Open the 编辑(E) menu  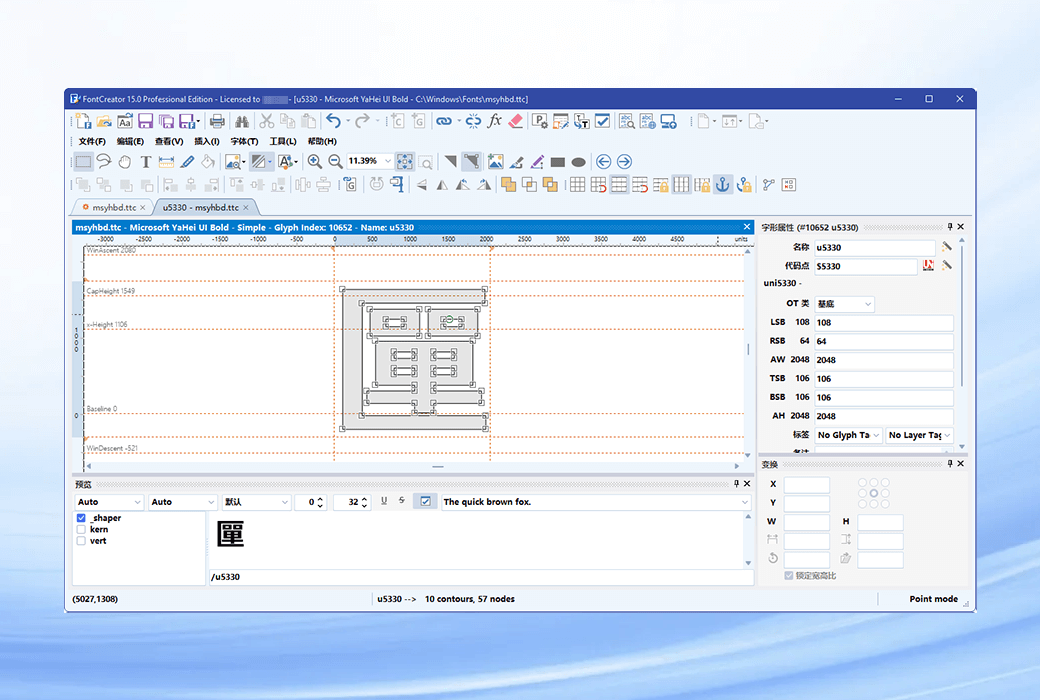(130, 141)
